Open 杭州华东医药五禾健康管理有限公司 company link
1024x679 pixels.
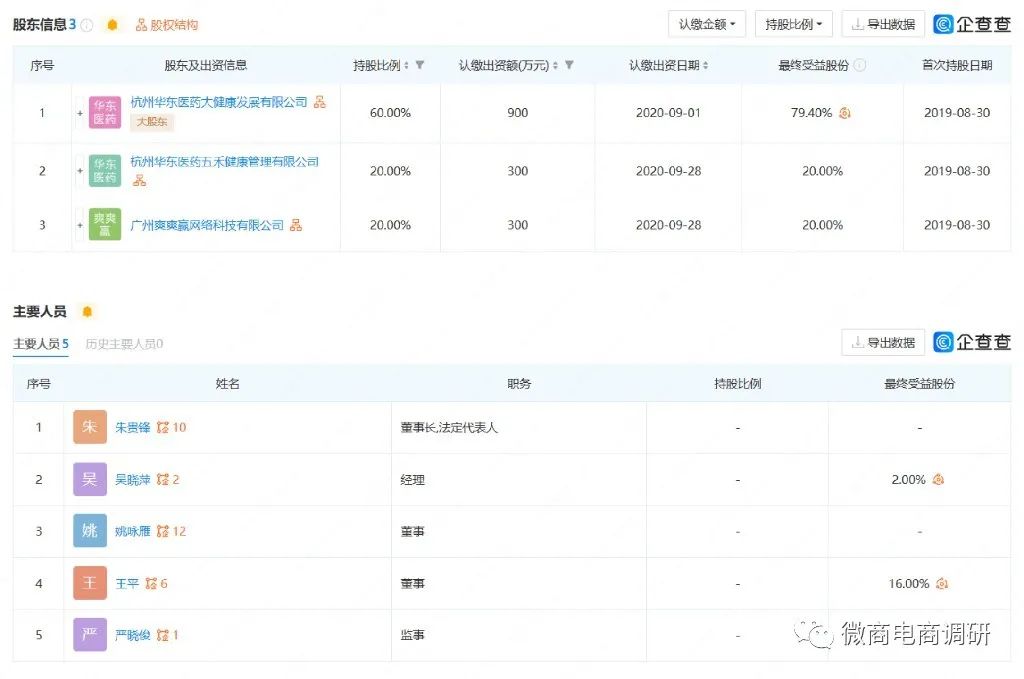[x=225, y=161]
